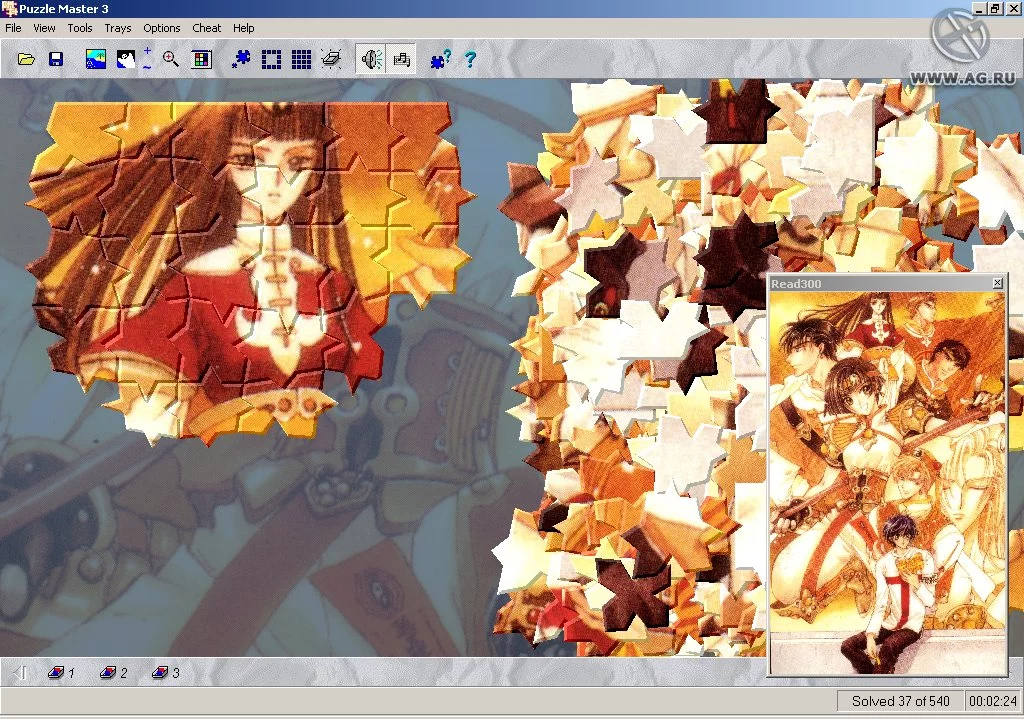Select the magnifying glass zoom tool
1024x719 pixels.
click(170, 59)
